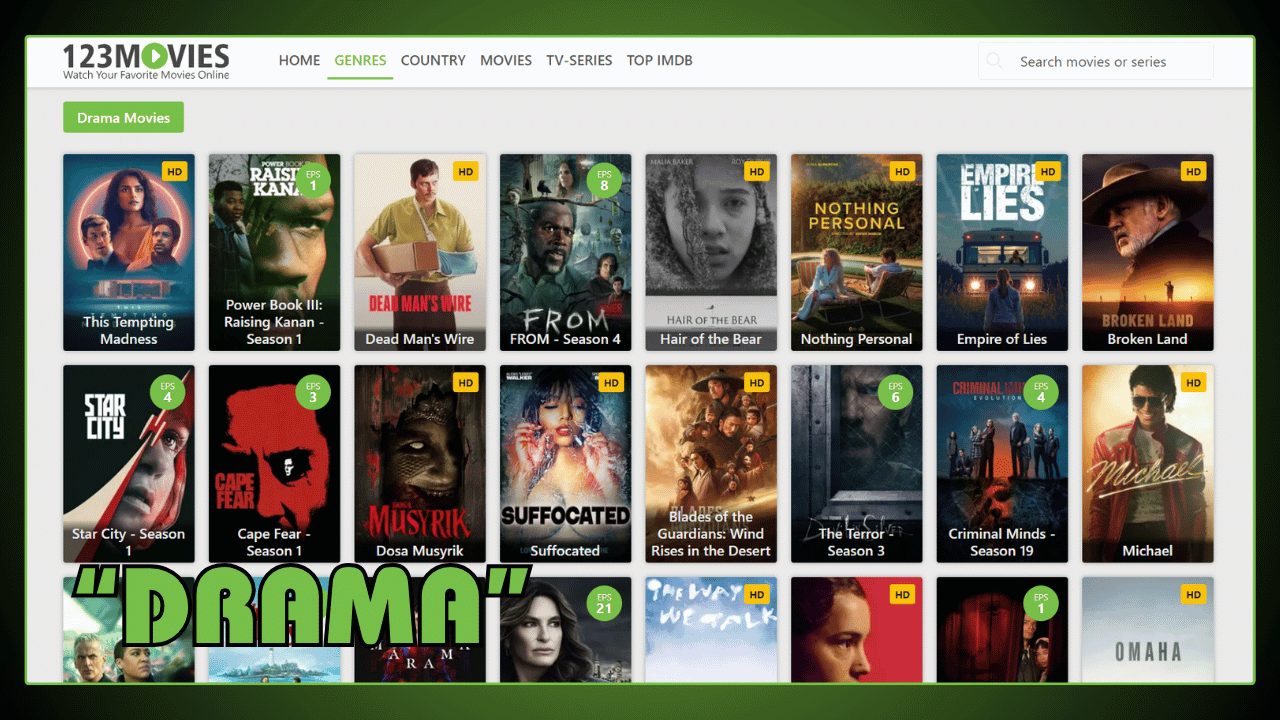
Task: Focus the Search movies or series field
Action: coord(1096,61)
